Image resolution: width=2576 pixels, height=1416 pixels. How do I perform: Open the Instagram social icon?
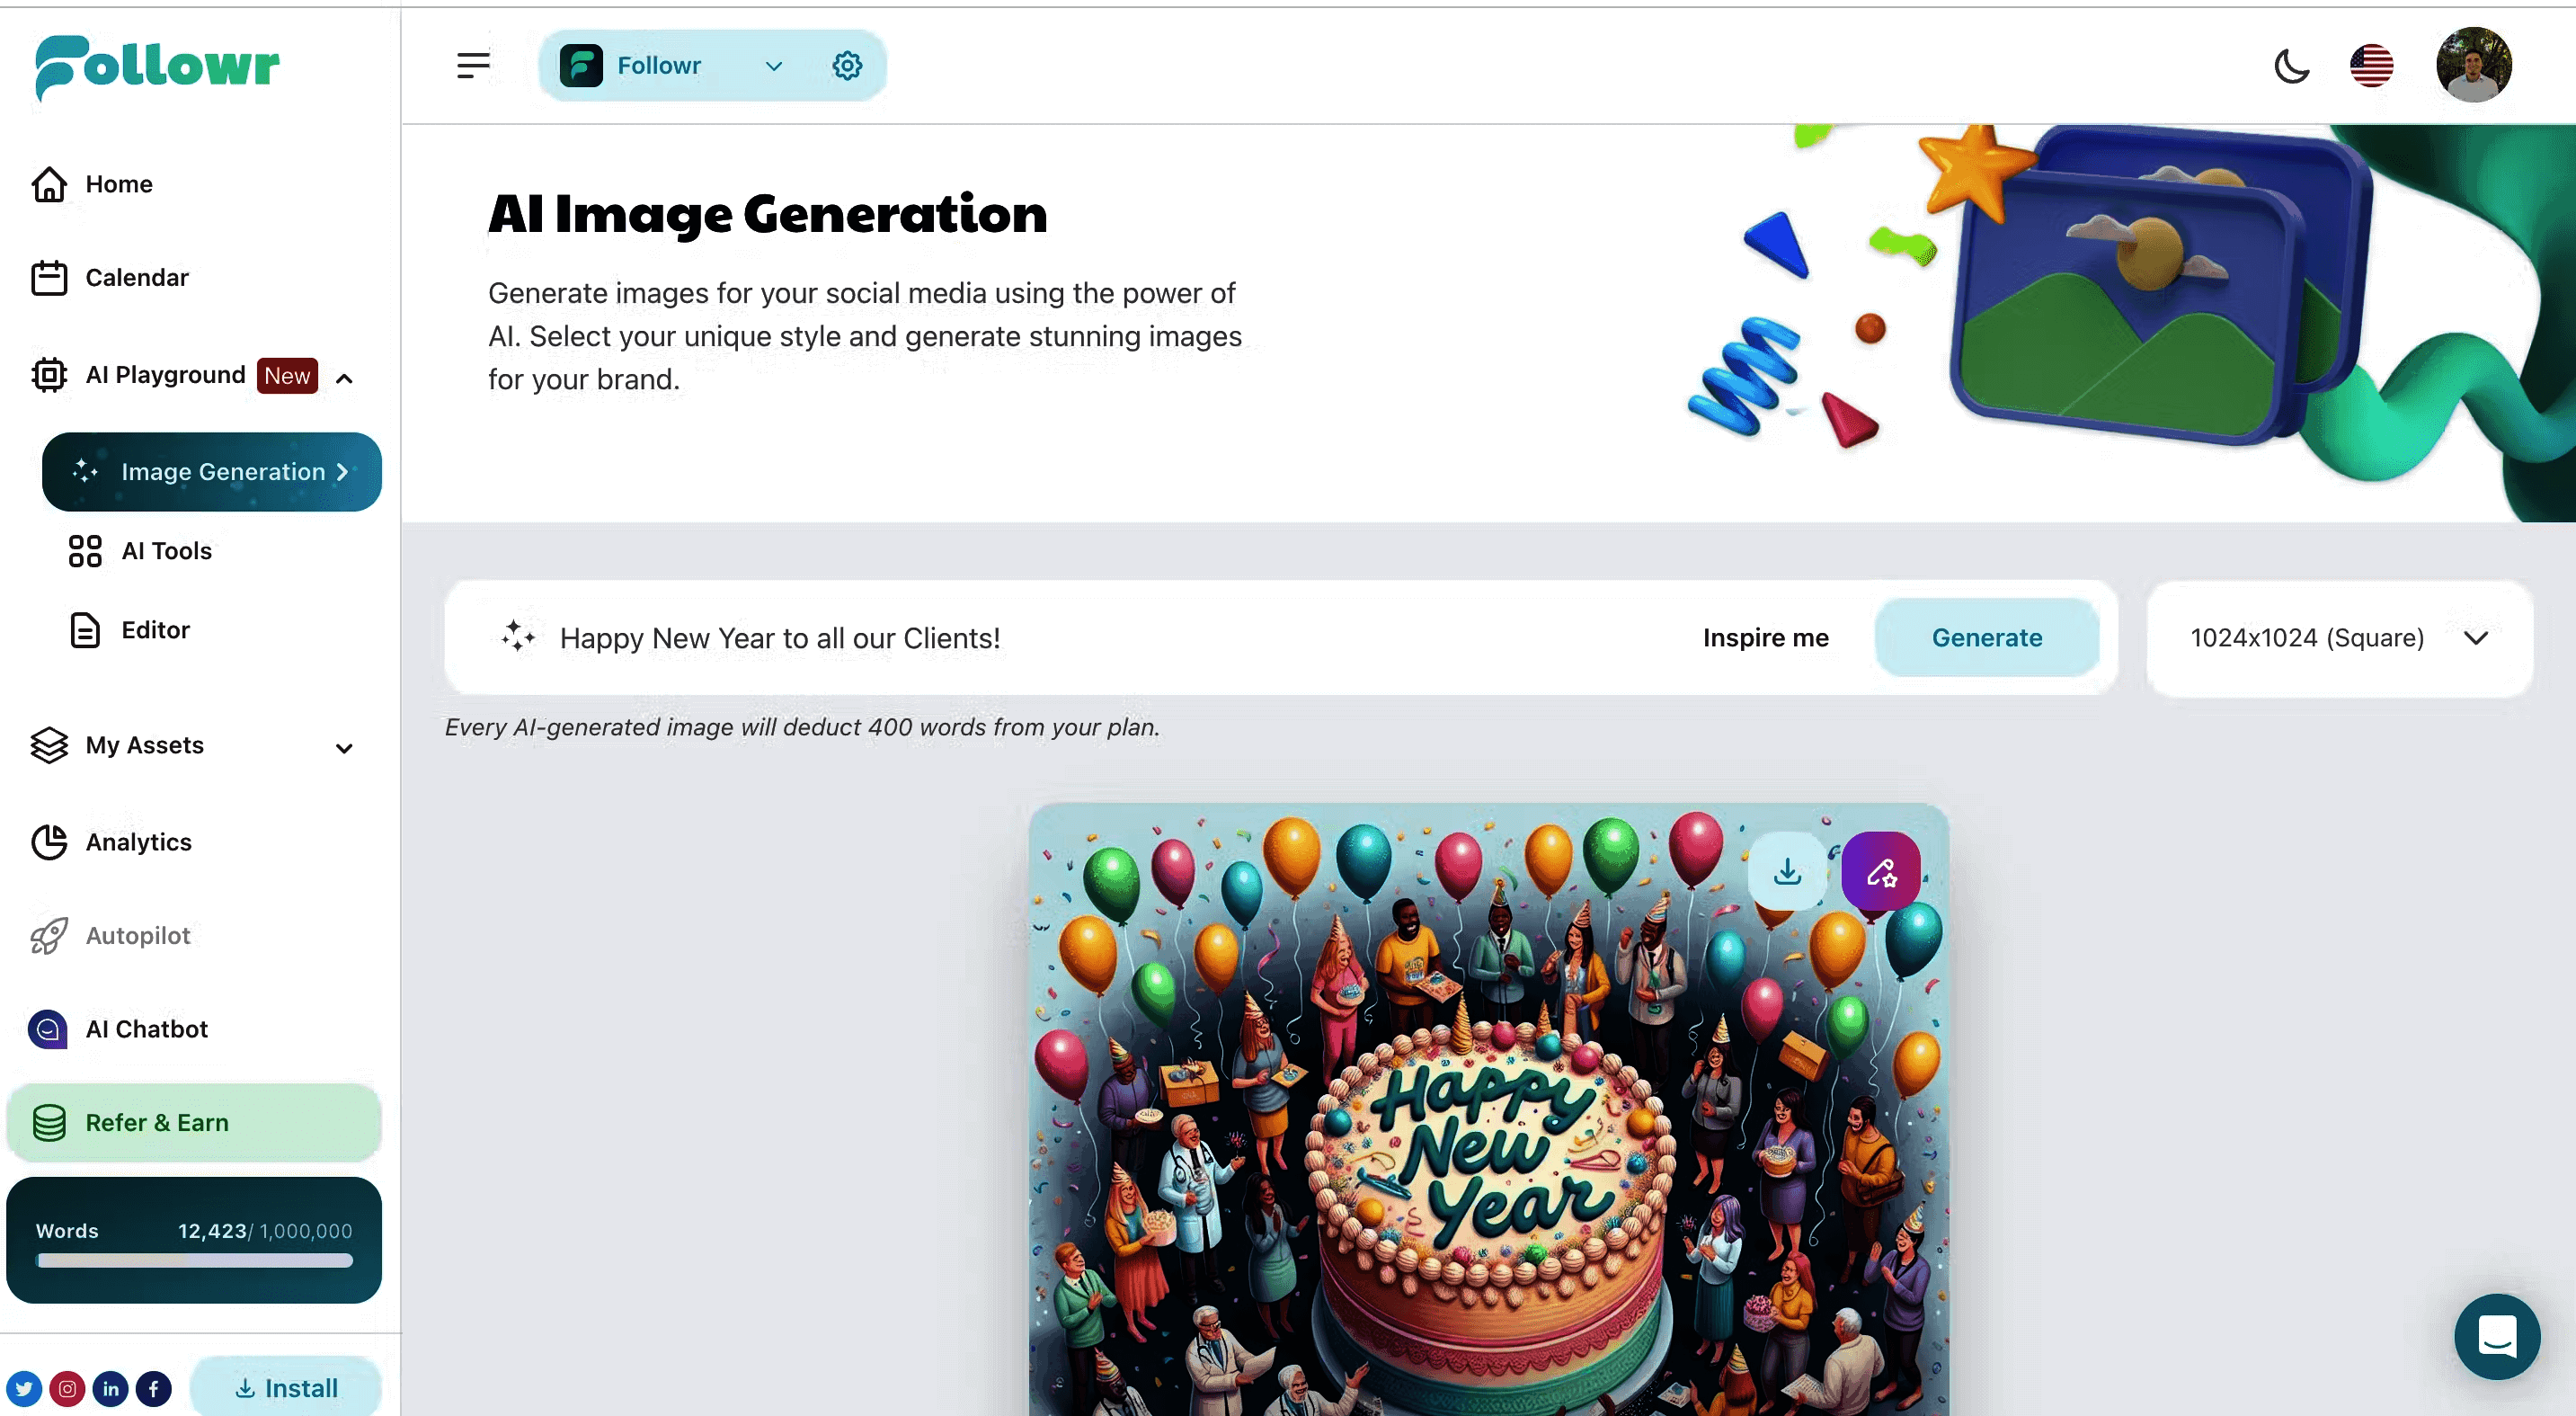pyautogui.click(x=67, y=1388)
